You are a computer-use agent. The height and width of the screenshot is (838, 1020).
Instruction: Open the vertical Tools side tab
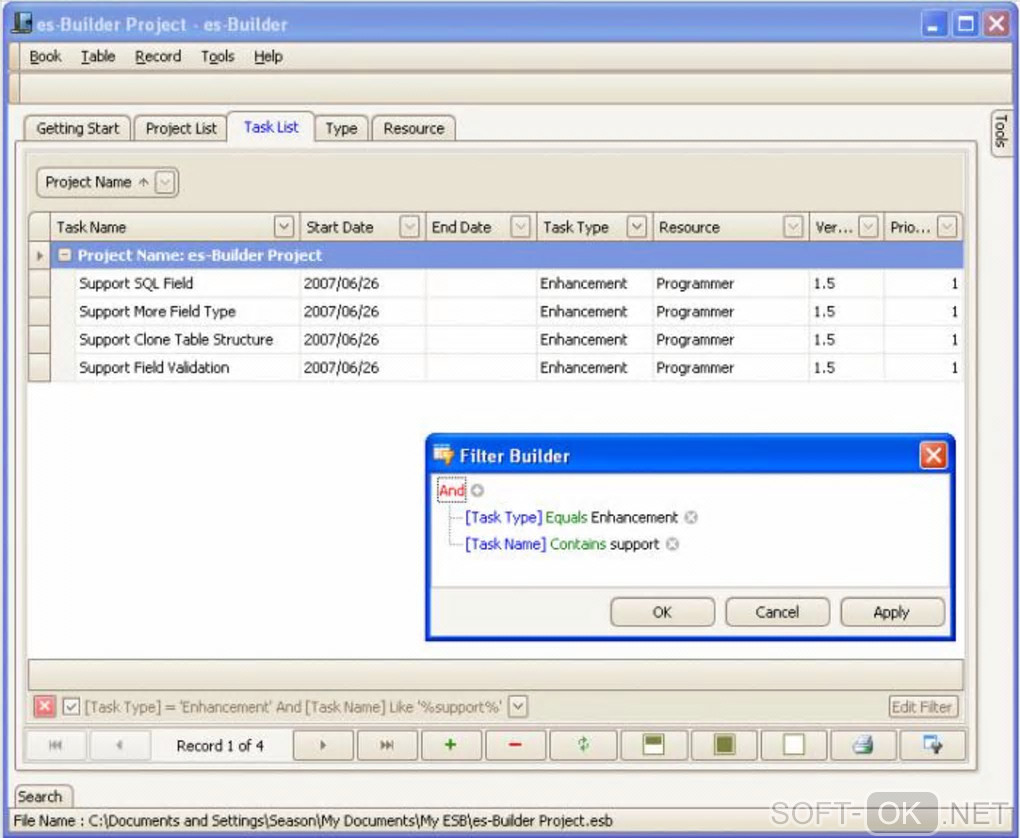1002,132
